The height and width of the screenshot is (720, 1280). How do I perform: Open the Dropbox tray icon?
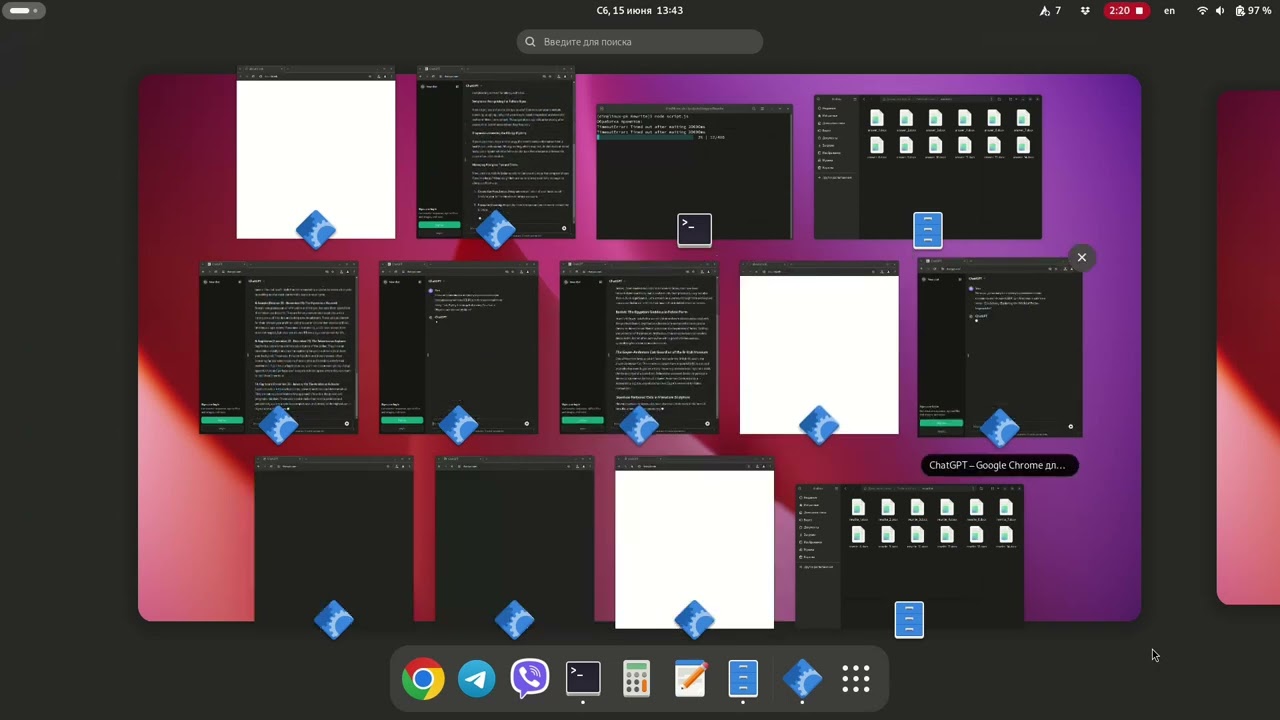coord(1086,11)
